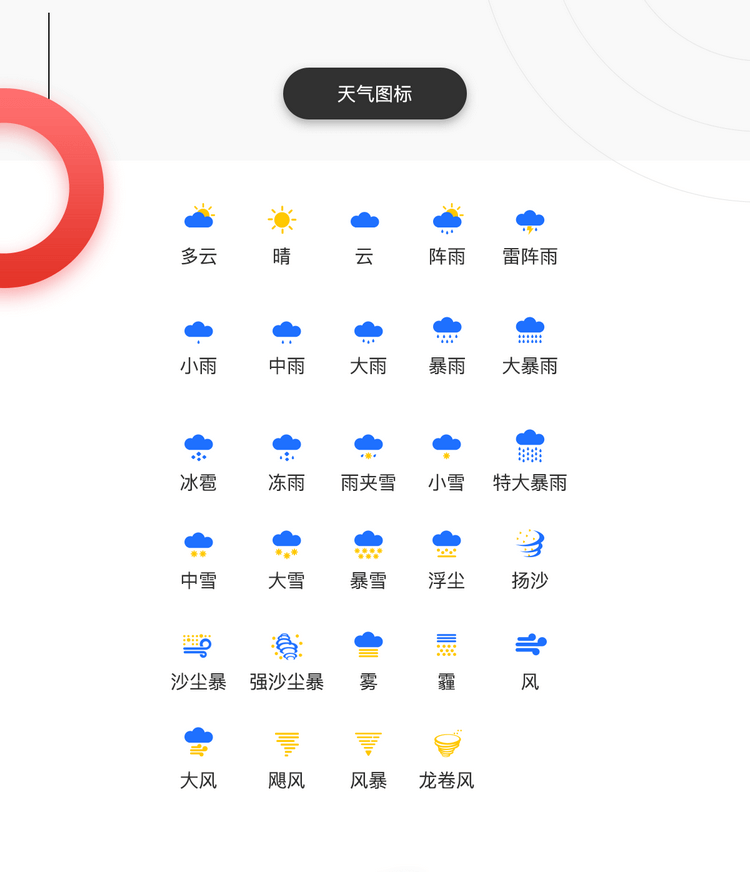Select the 中雨 moderate rain icon
750x872 pixels.
pos(286,332)
